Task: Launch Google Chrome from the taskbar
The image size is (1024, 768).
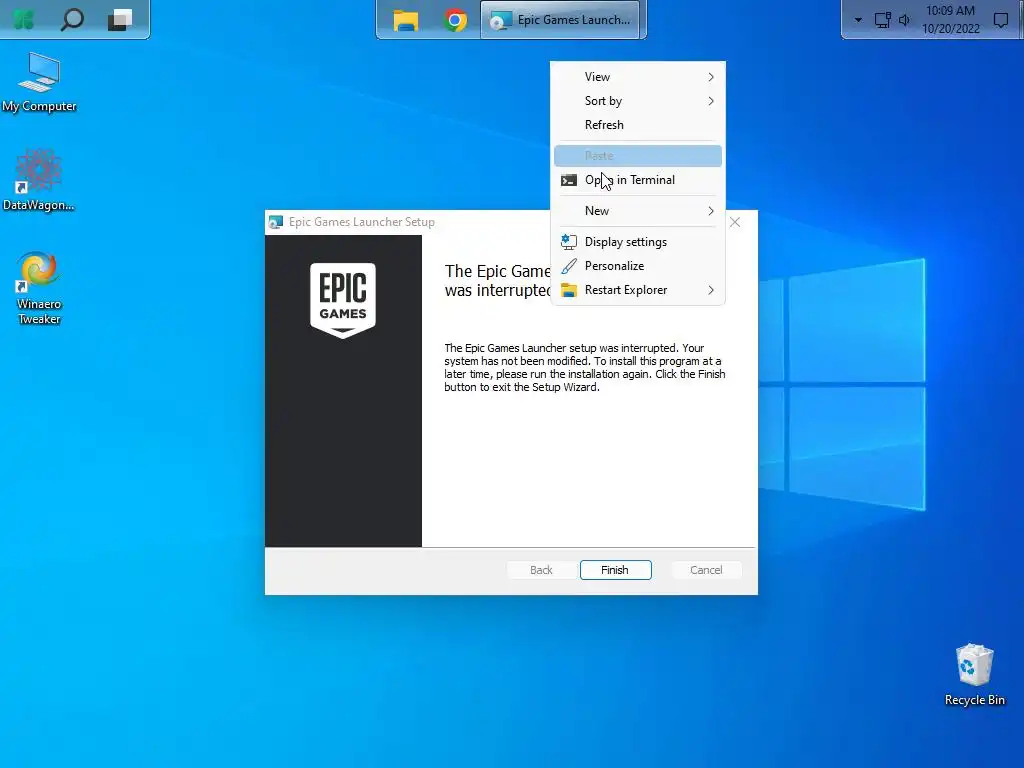Action: click(456, 20)
